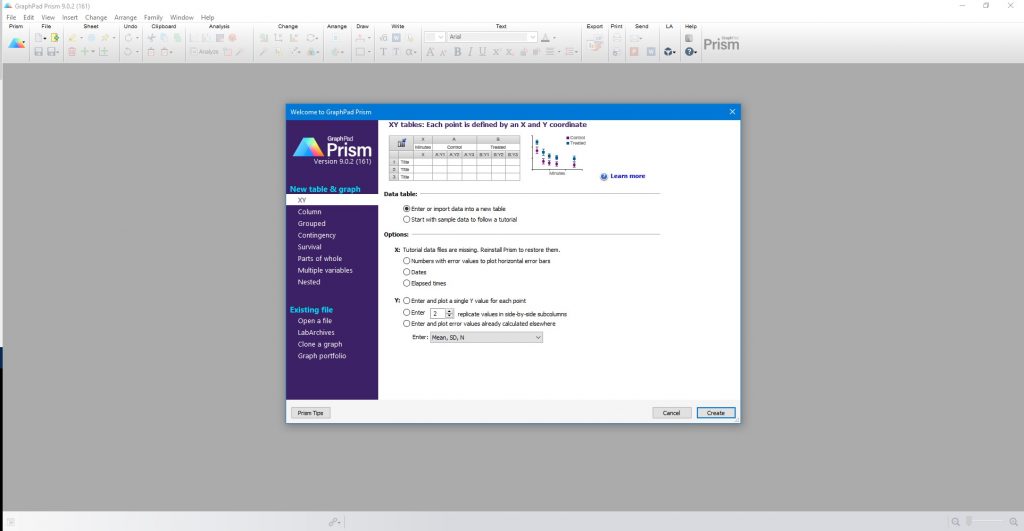Click the Export toolbar icon

coord(594,44)
